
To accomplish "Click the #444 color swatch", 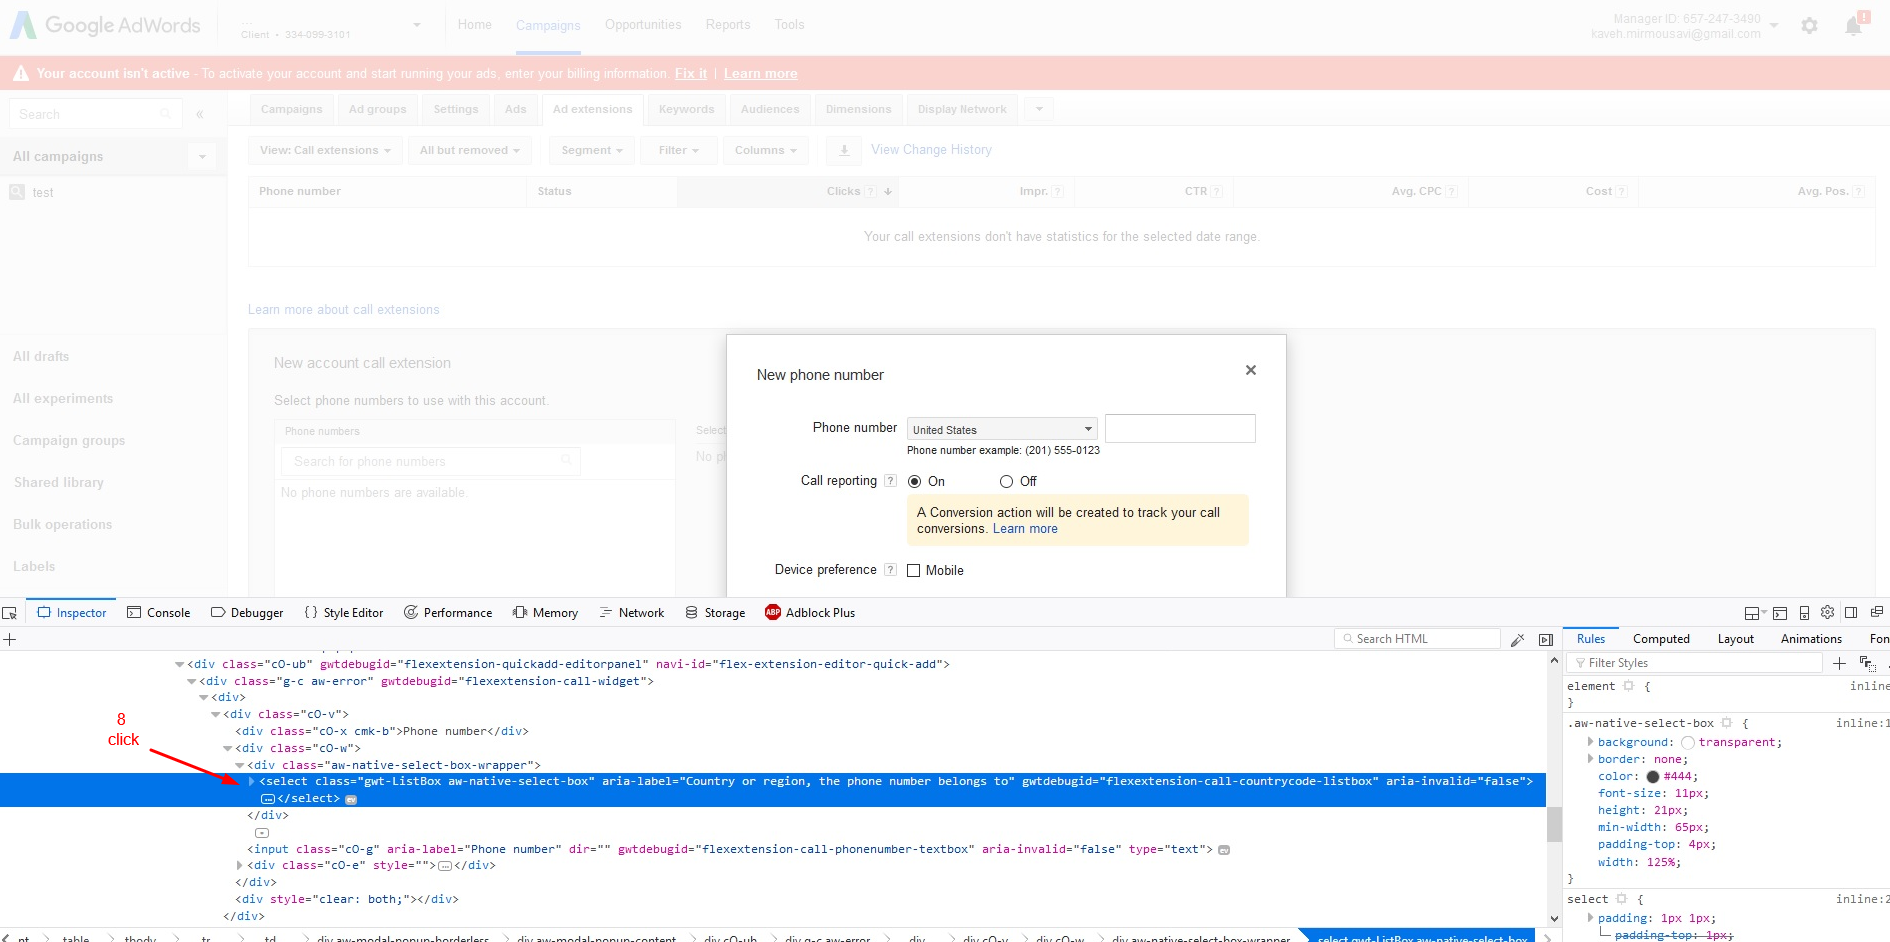I will click(1653, 777).
